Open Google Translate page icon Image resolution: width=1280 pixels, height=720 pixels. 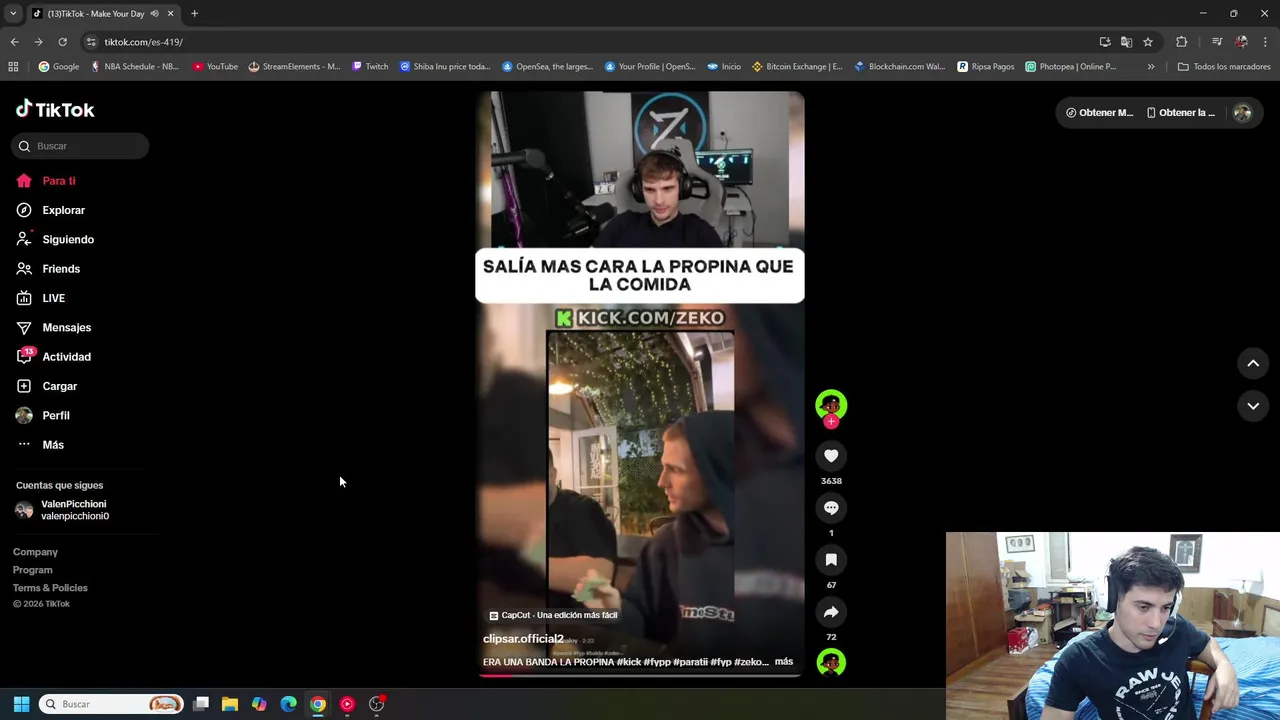(x=1126, y=42)
